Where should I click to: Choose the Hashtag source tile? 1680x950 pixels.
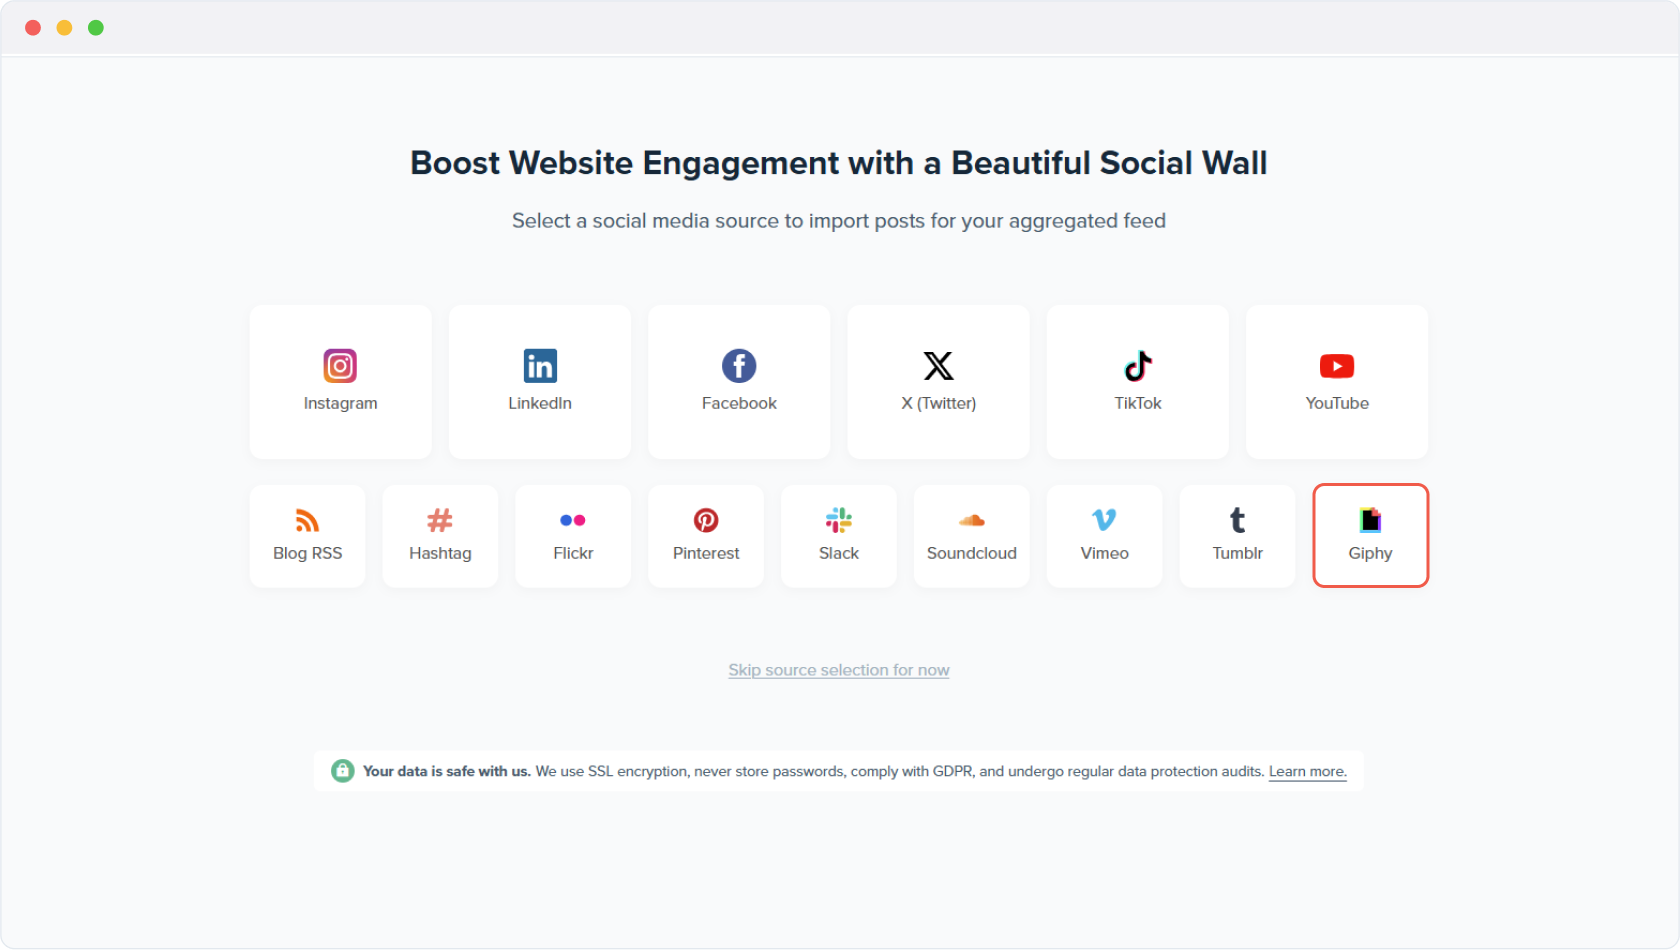click(x=440, y=536)
